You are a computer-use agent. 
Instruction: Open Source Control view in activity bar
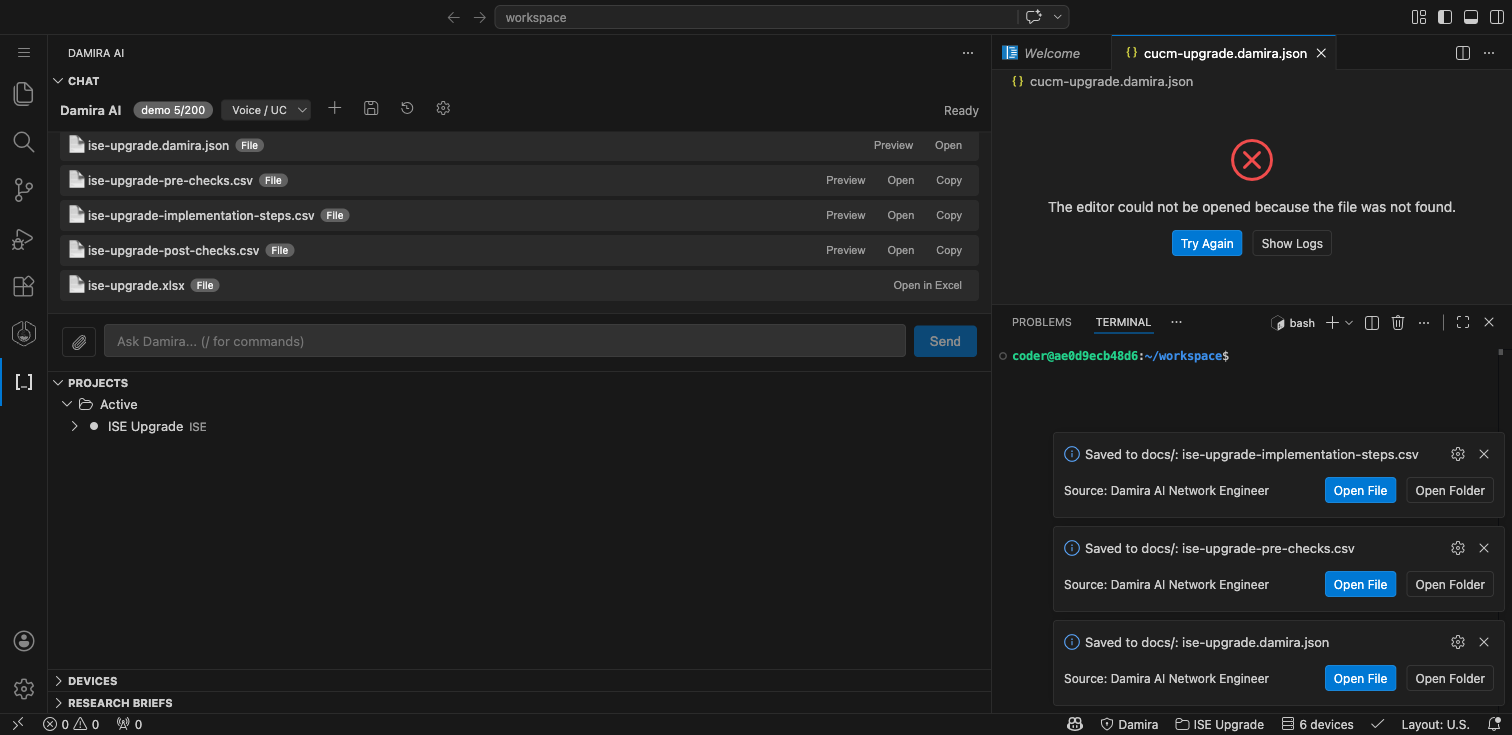[23, 189]
